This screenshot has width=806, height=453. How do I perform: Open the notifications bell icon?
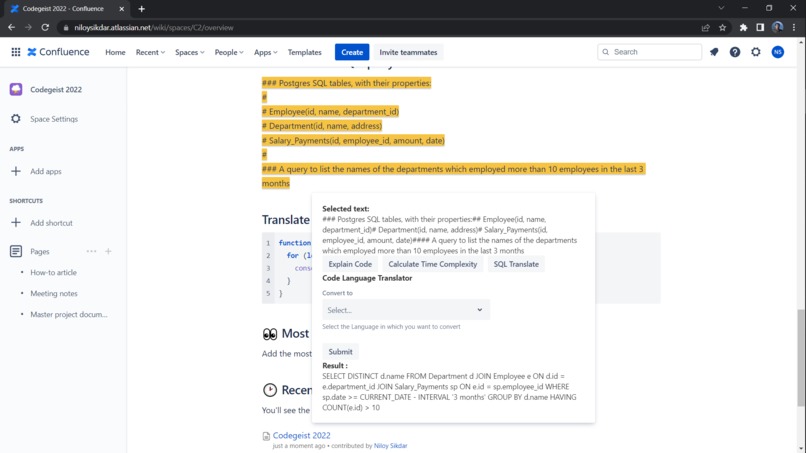pyautogui.click(x=714, y=52)
